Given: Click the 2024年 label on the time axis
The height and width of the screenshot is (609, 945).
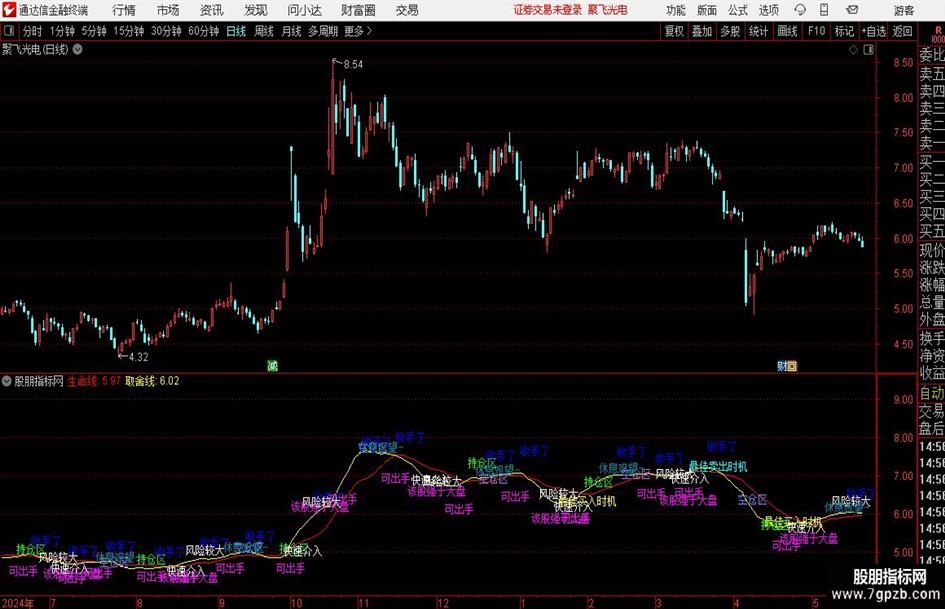Looking at the screenshot, I should [x=17, y=603].
